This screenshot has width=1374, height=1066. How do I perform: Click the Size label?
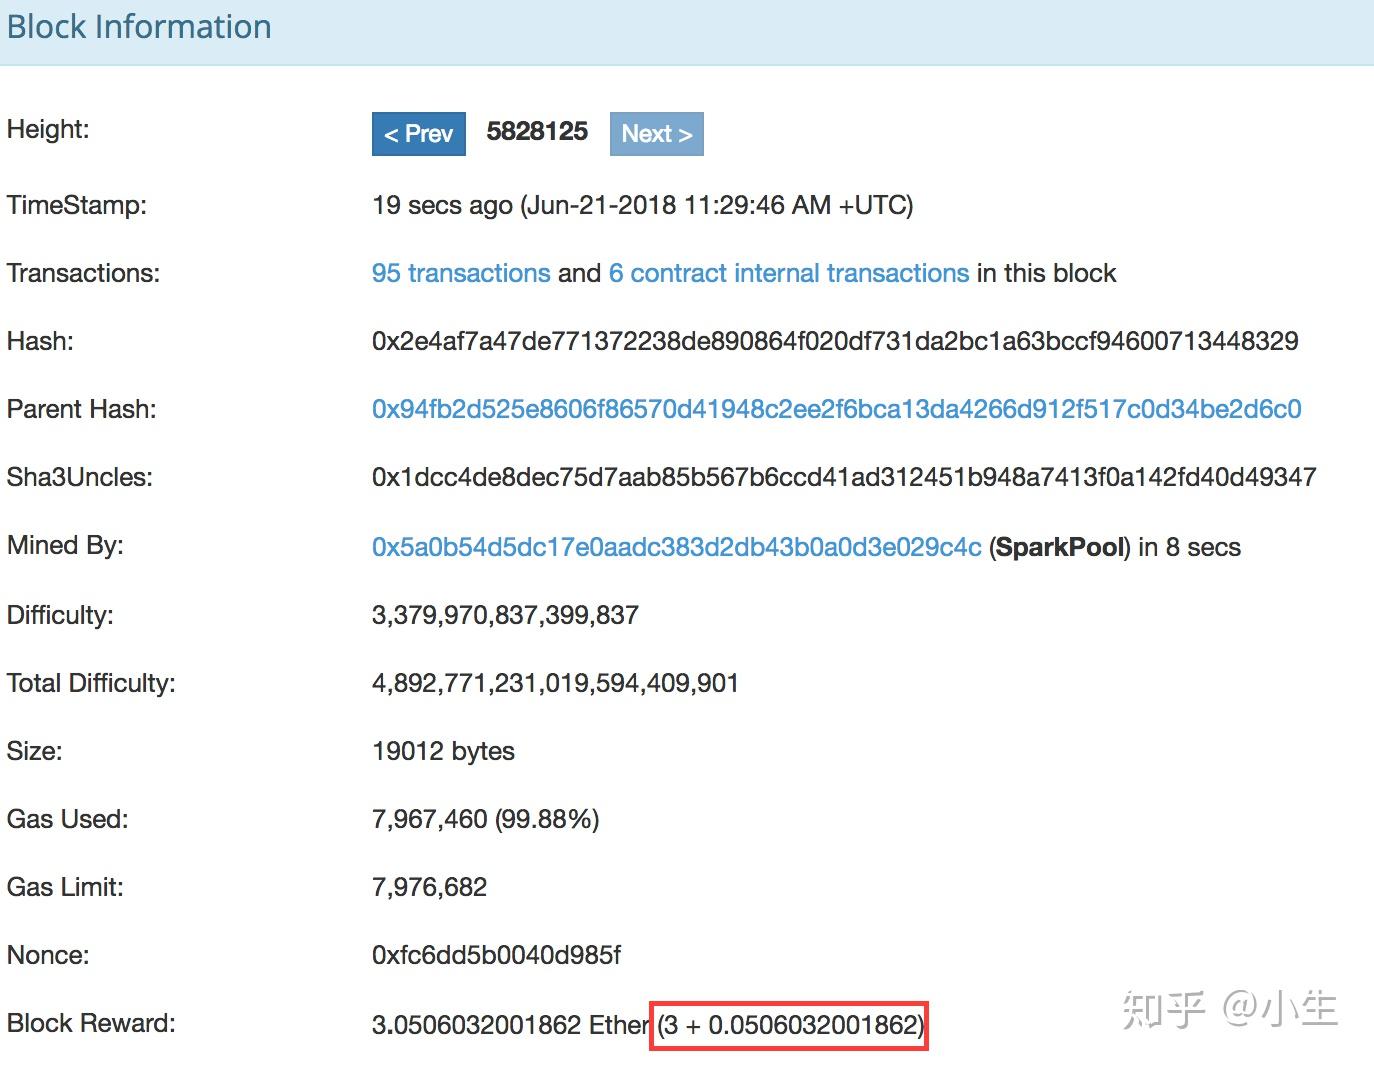pyautogui.click(x=34, y=751)
